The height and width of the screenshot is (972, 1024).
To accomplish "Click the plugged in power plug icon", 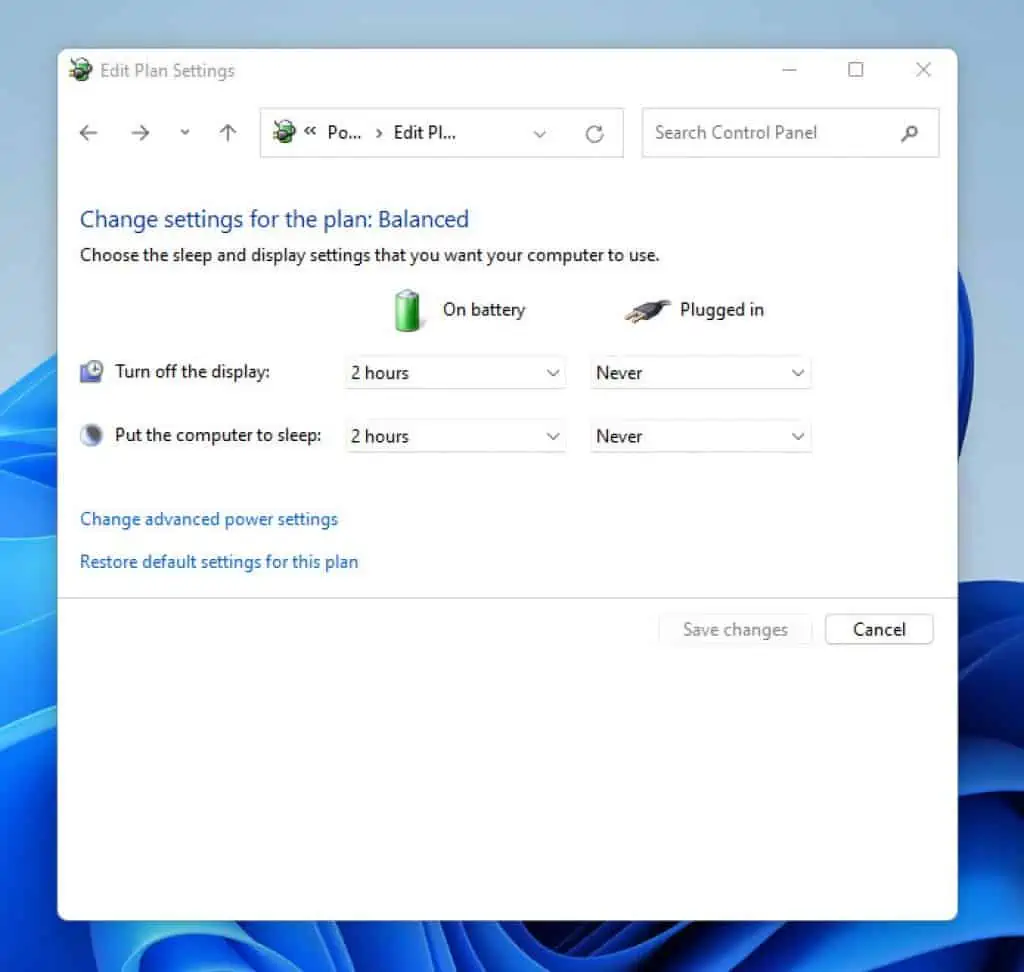I will pos(647,311).
